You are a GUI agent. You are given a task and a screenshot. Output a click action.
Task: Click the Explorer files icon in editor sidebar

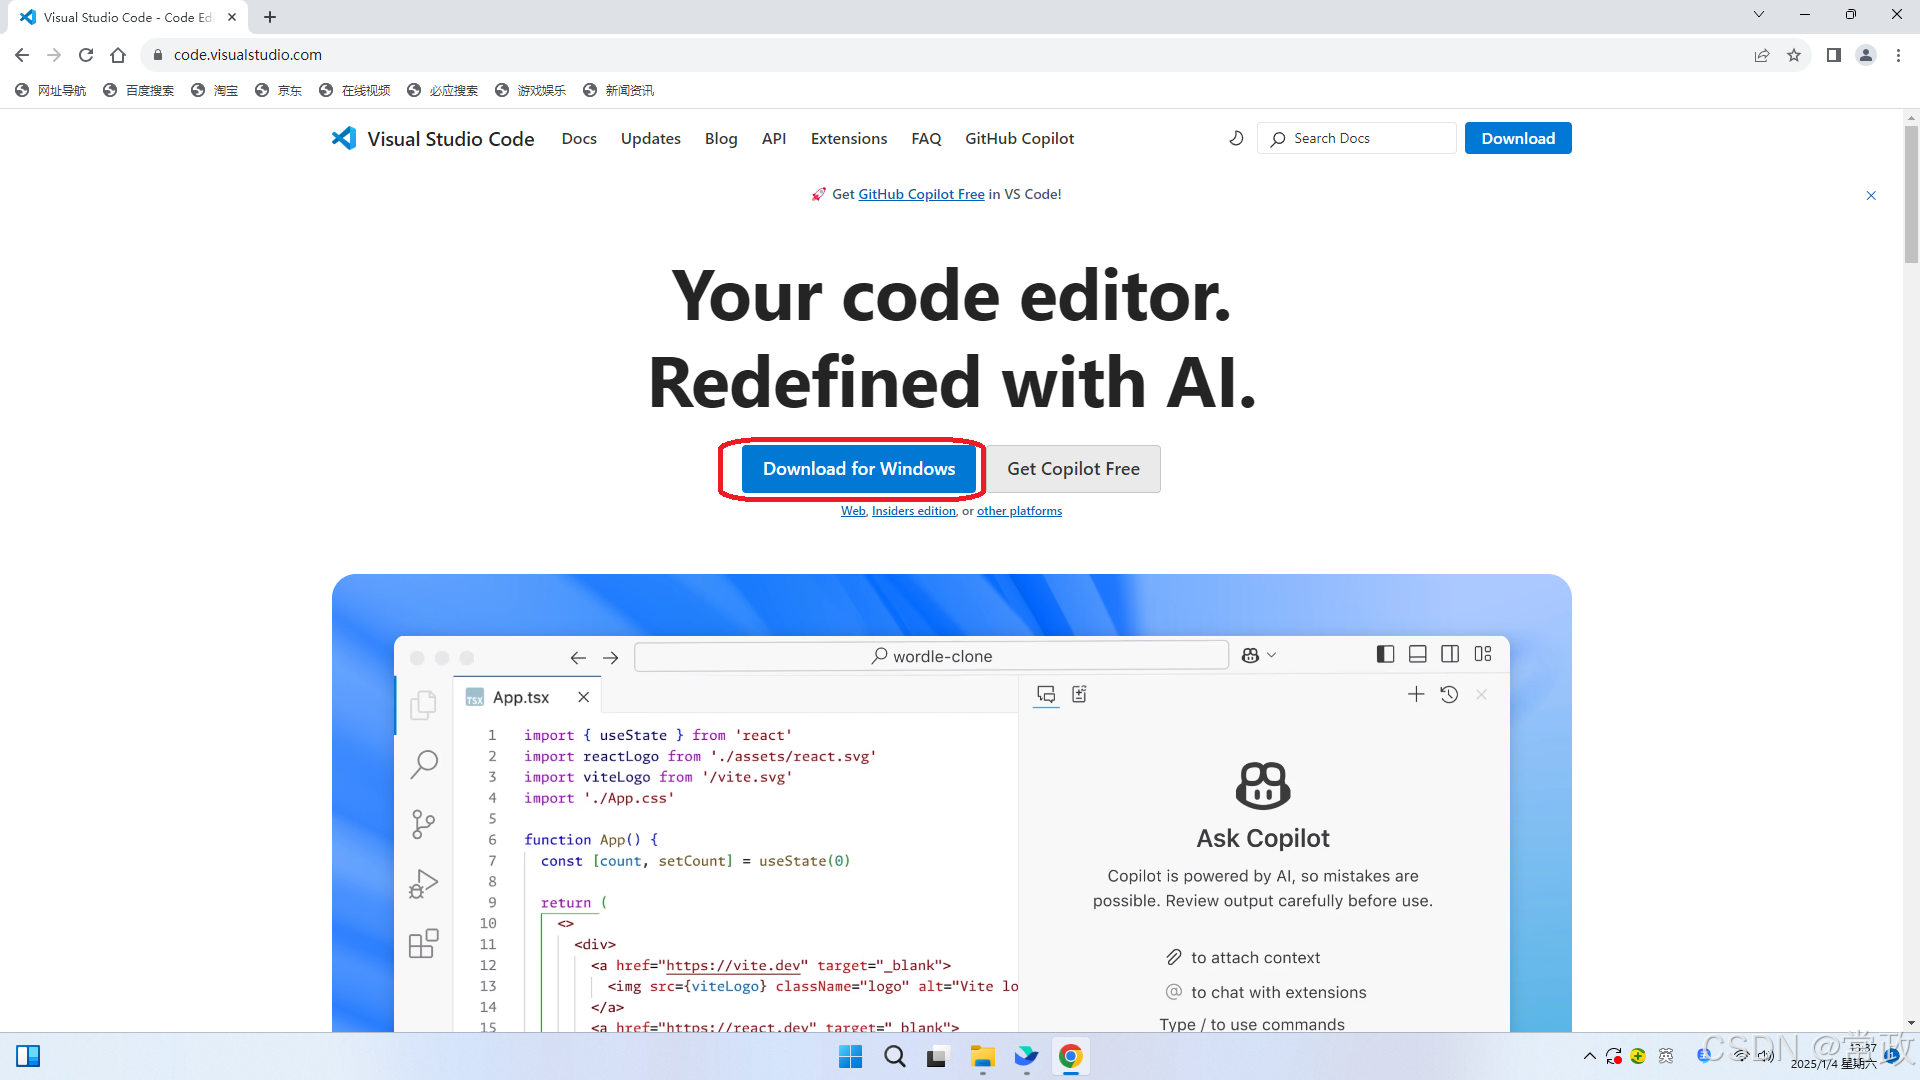point(424,705)
